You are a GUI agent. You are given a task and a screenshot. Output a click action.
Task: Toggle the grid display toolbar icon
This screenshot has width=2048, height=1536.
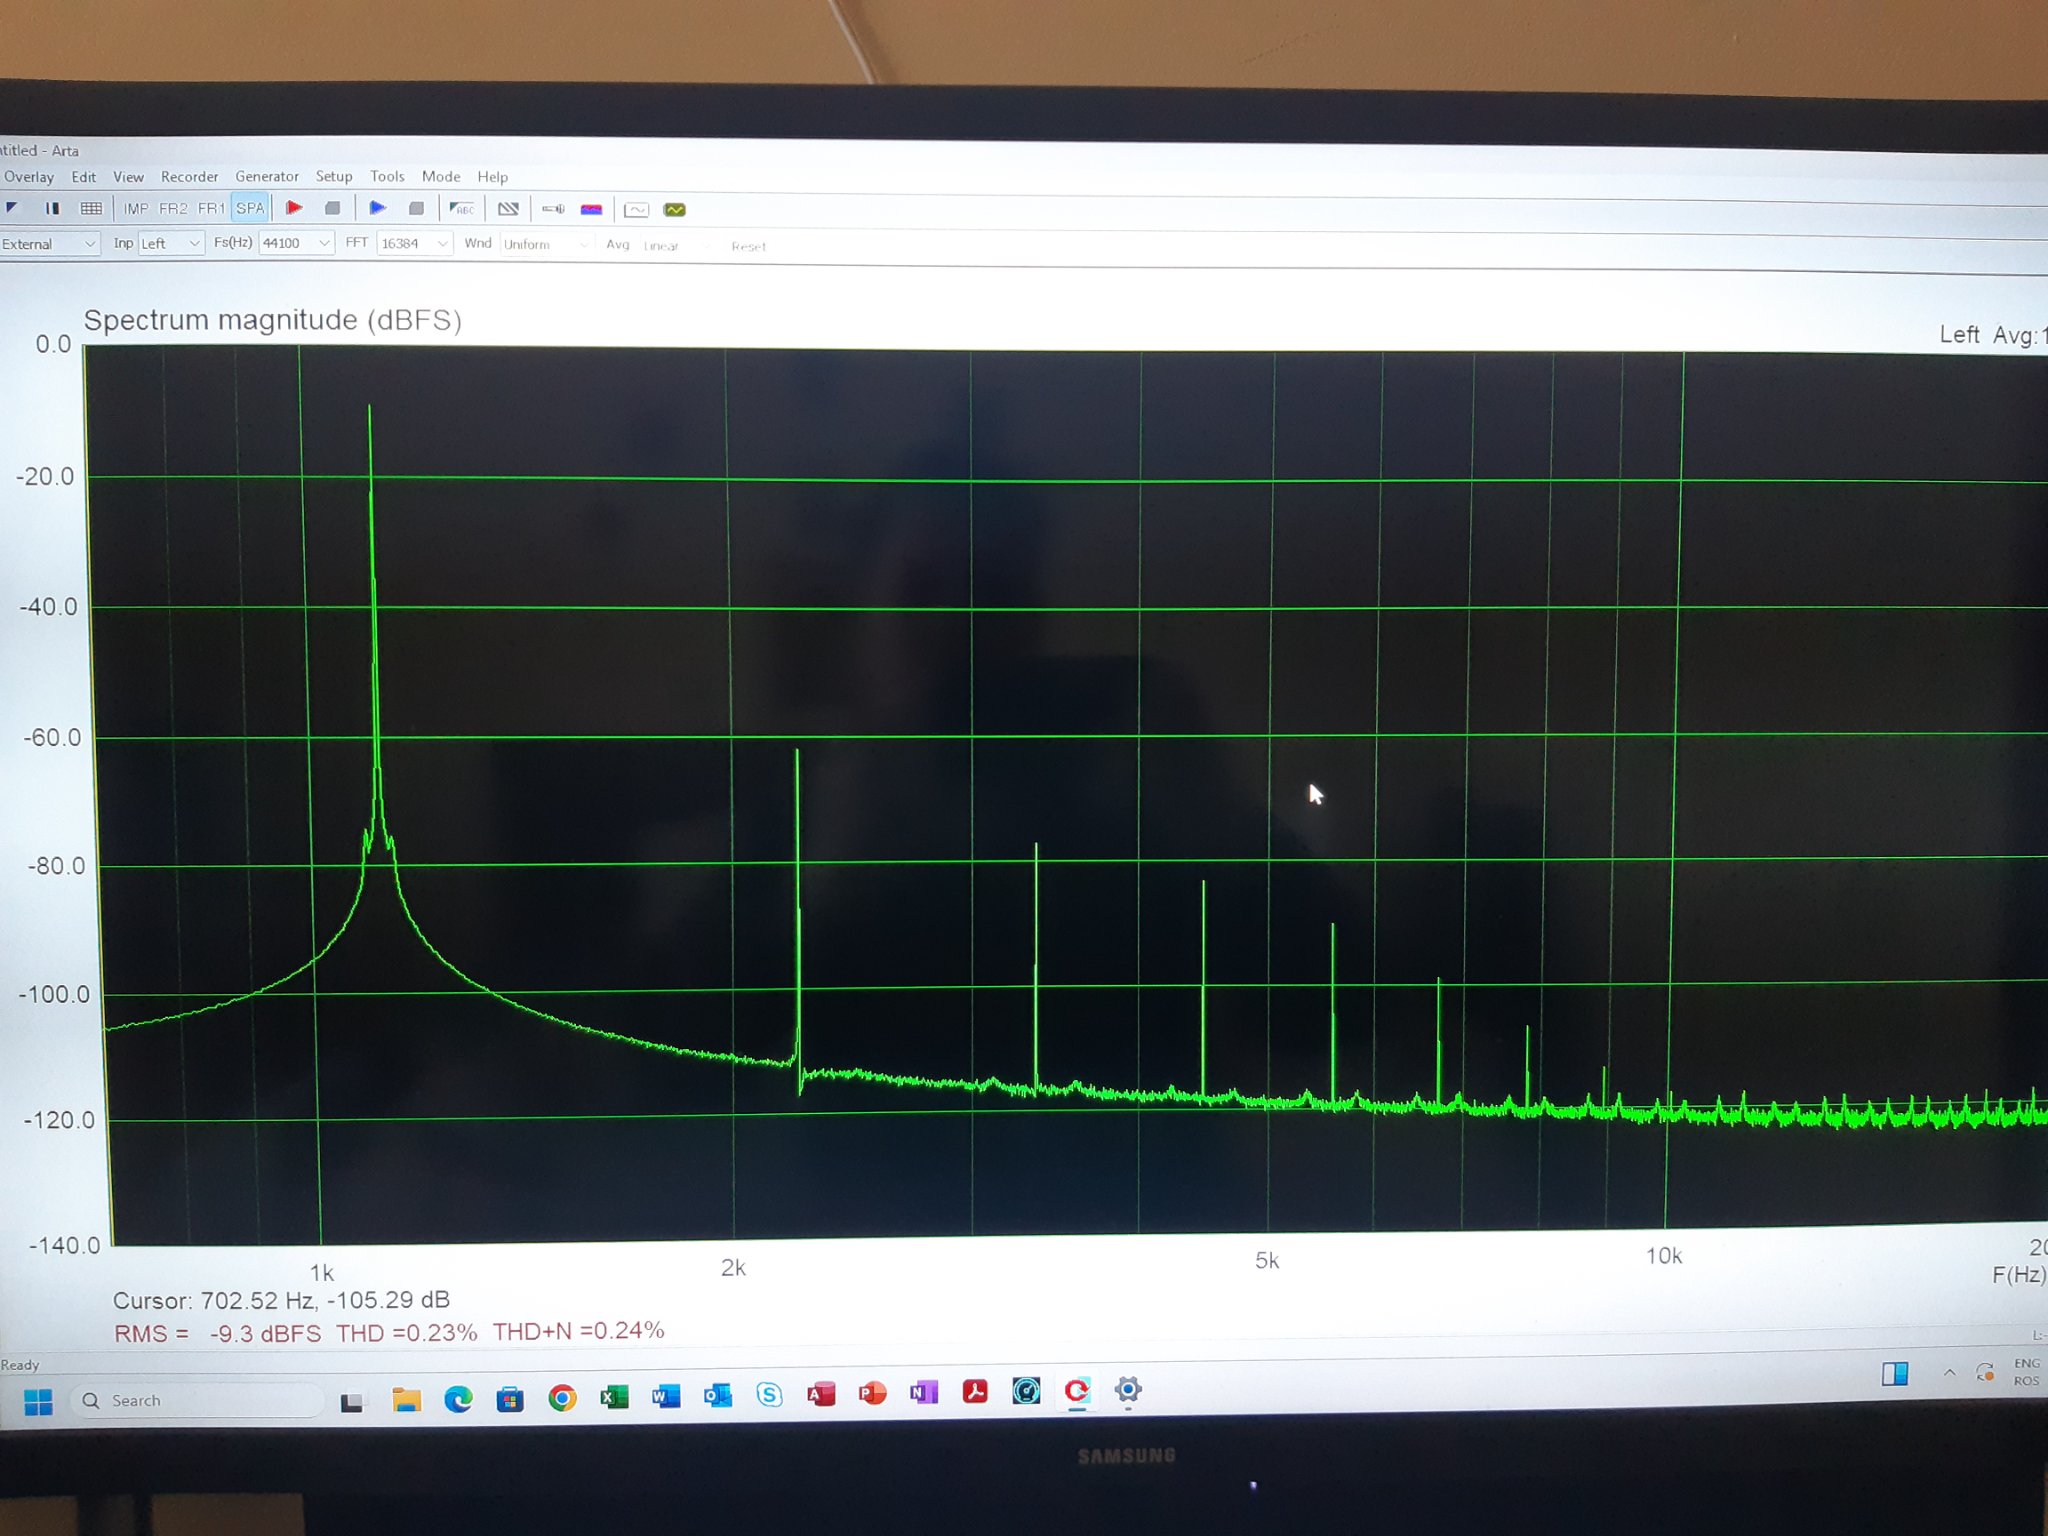pos(91,208)
